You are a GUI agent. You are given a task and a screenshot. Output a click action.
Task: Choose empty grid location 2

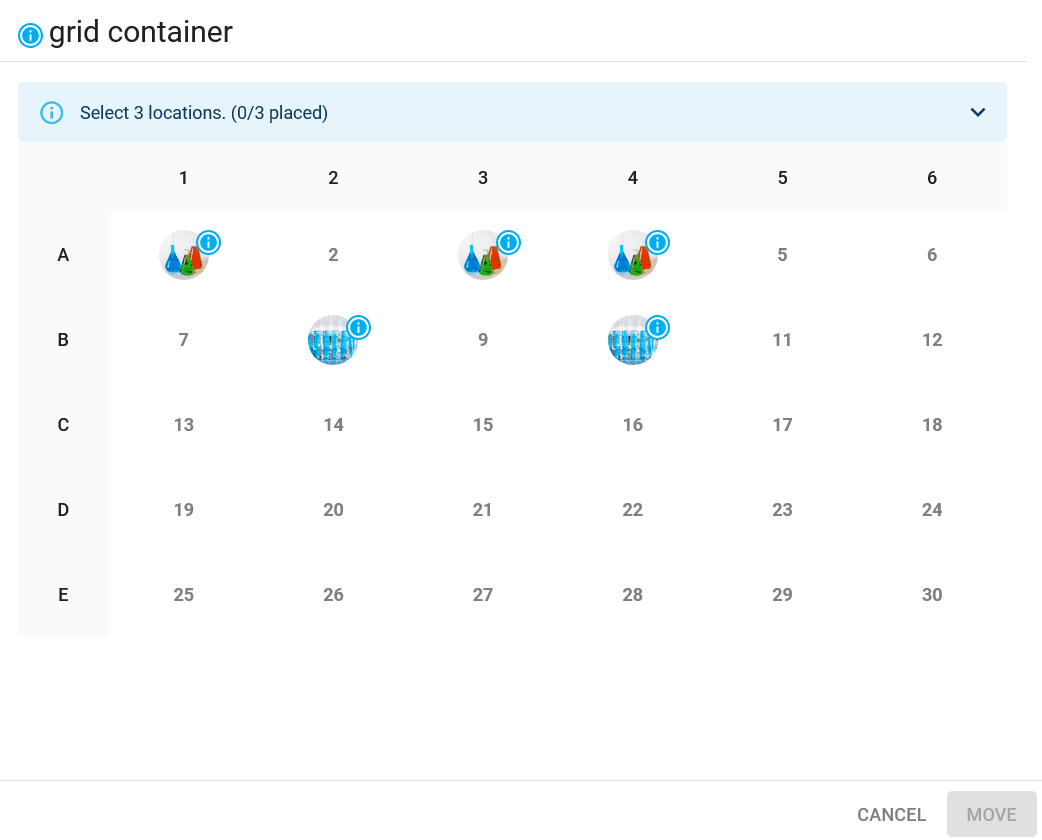(x=333, y=255)
